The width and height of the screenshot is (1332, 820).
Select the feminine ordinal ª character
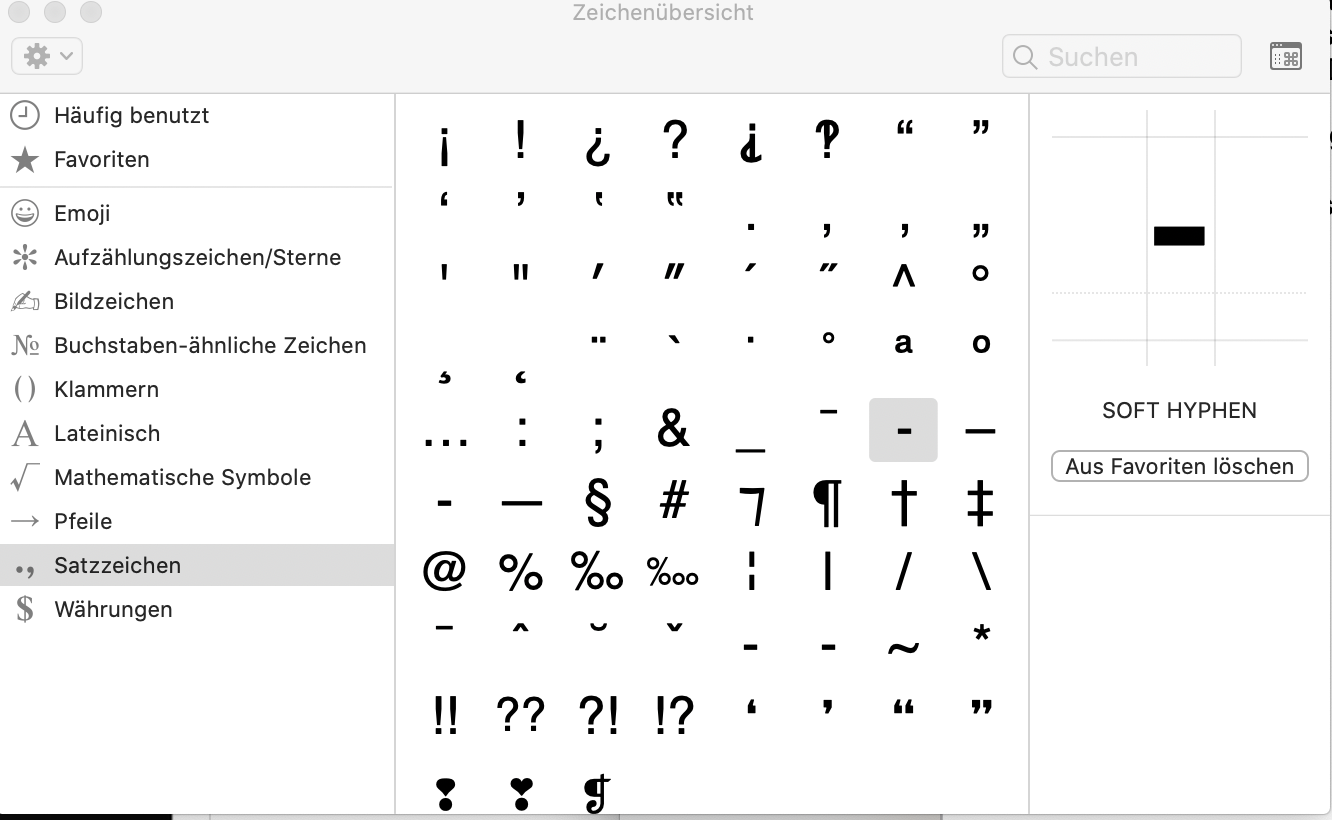click(904, 342)
